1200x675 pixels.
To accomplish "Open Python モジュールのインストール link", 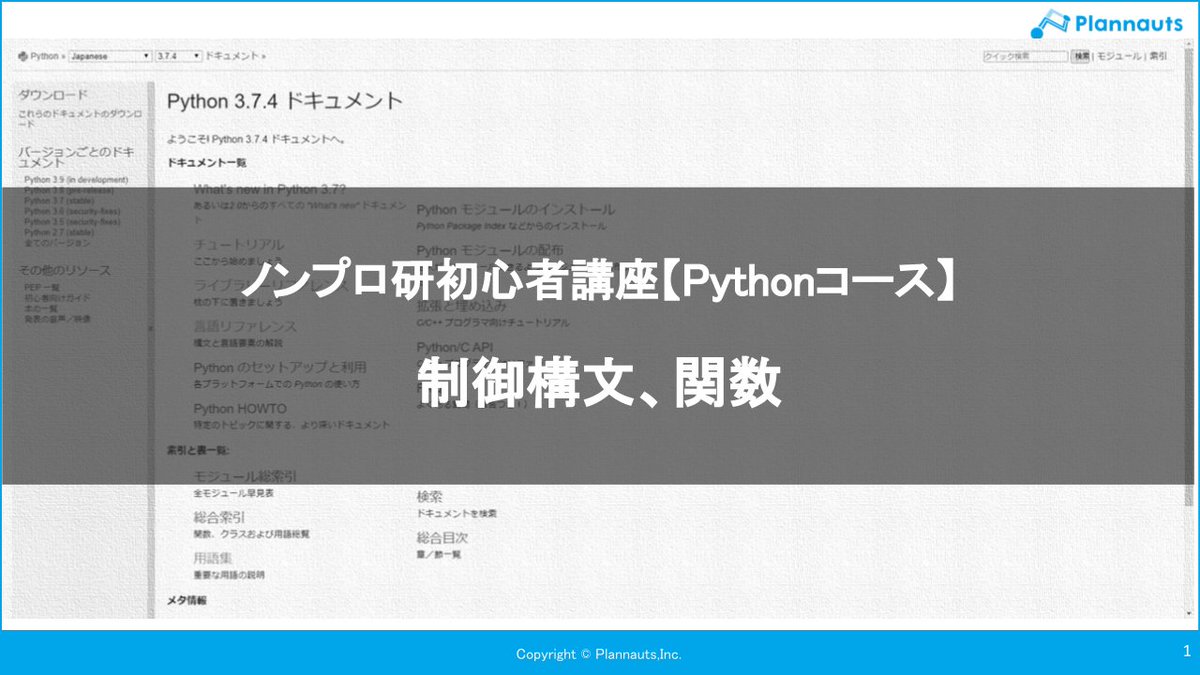I will tap(516, 210).
